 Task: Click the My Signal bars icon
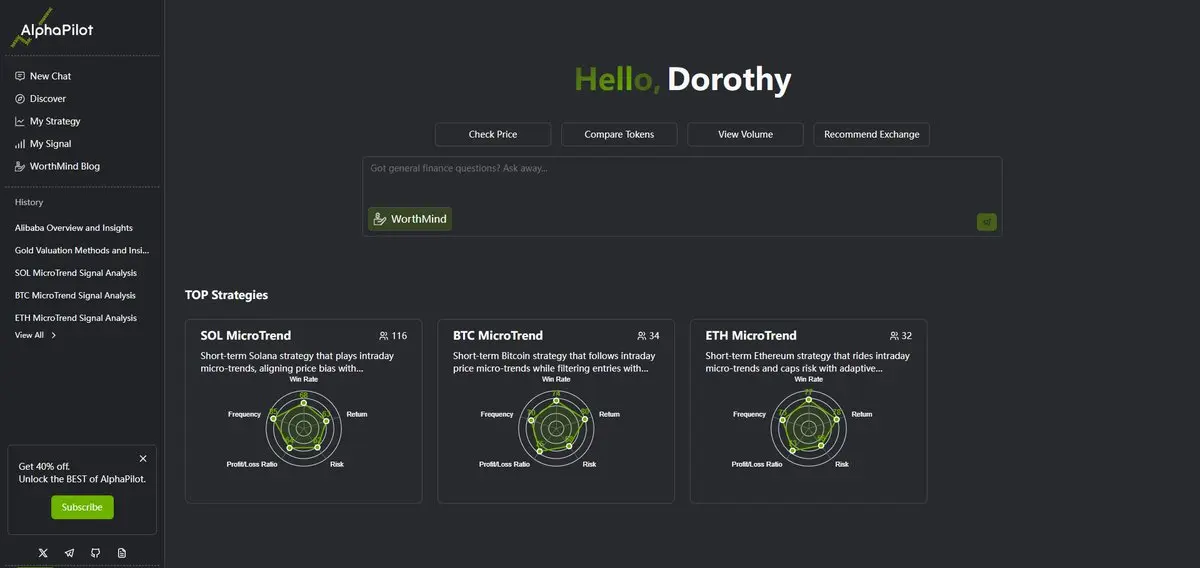click(x=20, y=144)
